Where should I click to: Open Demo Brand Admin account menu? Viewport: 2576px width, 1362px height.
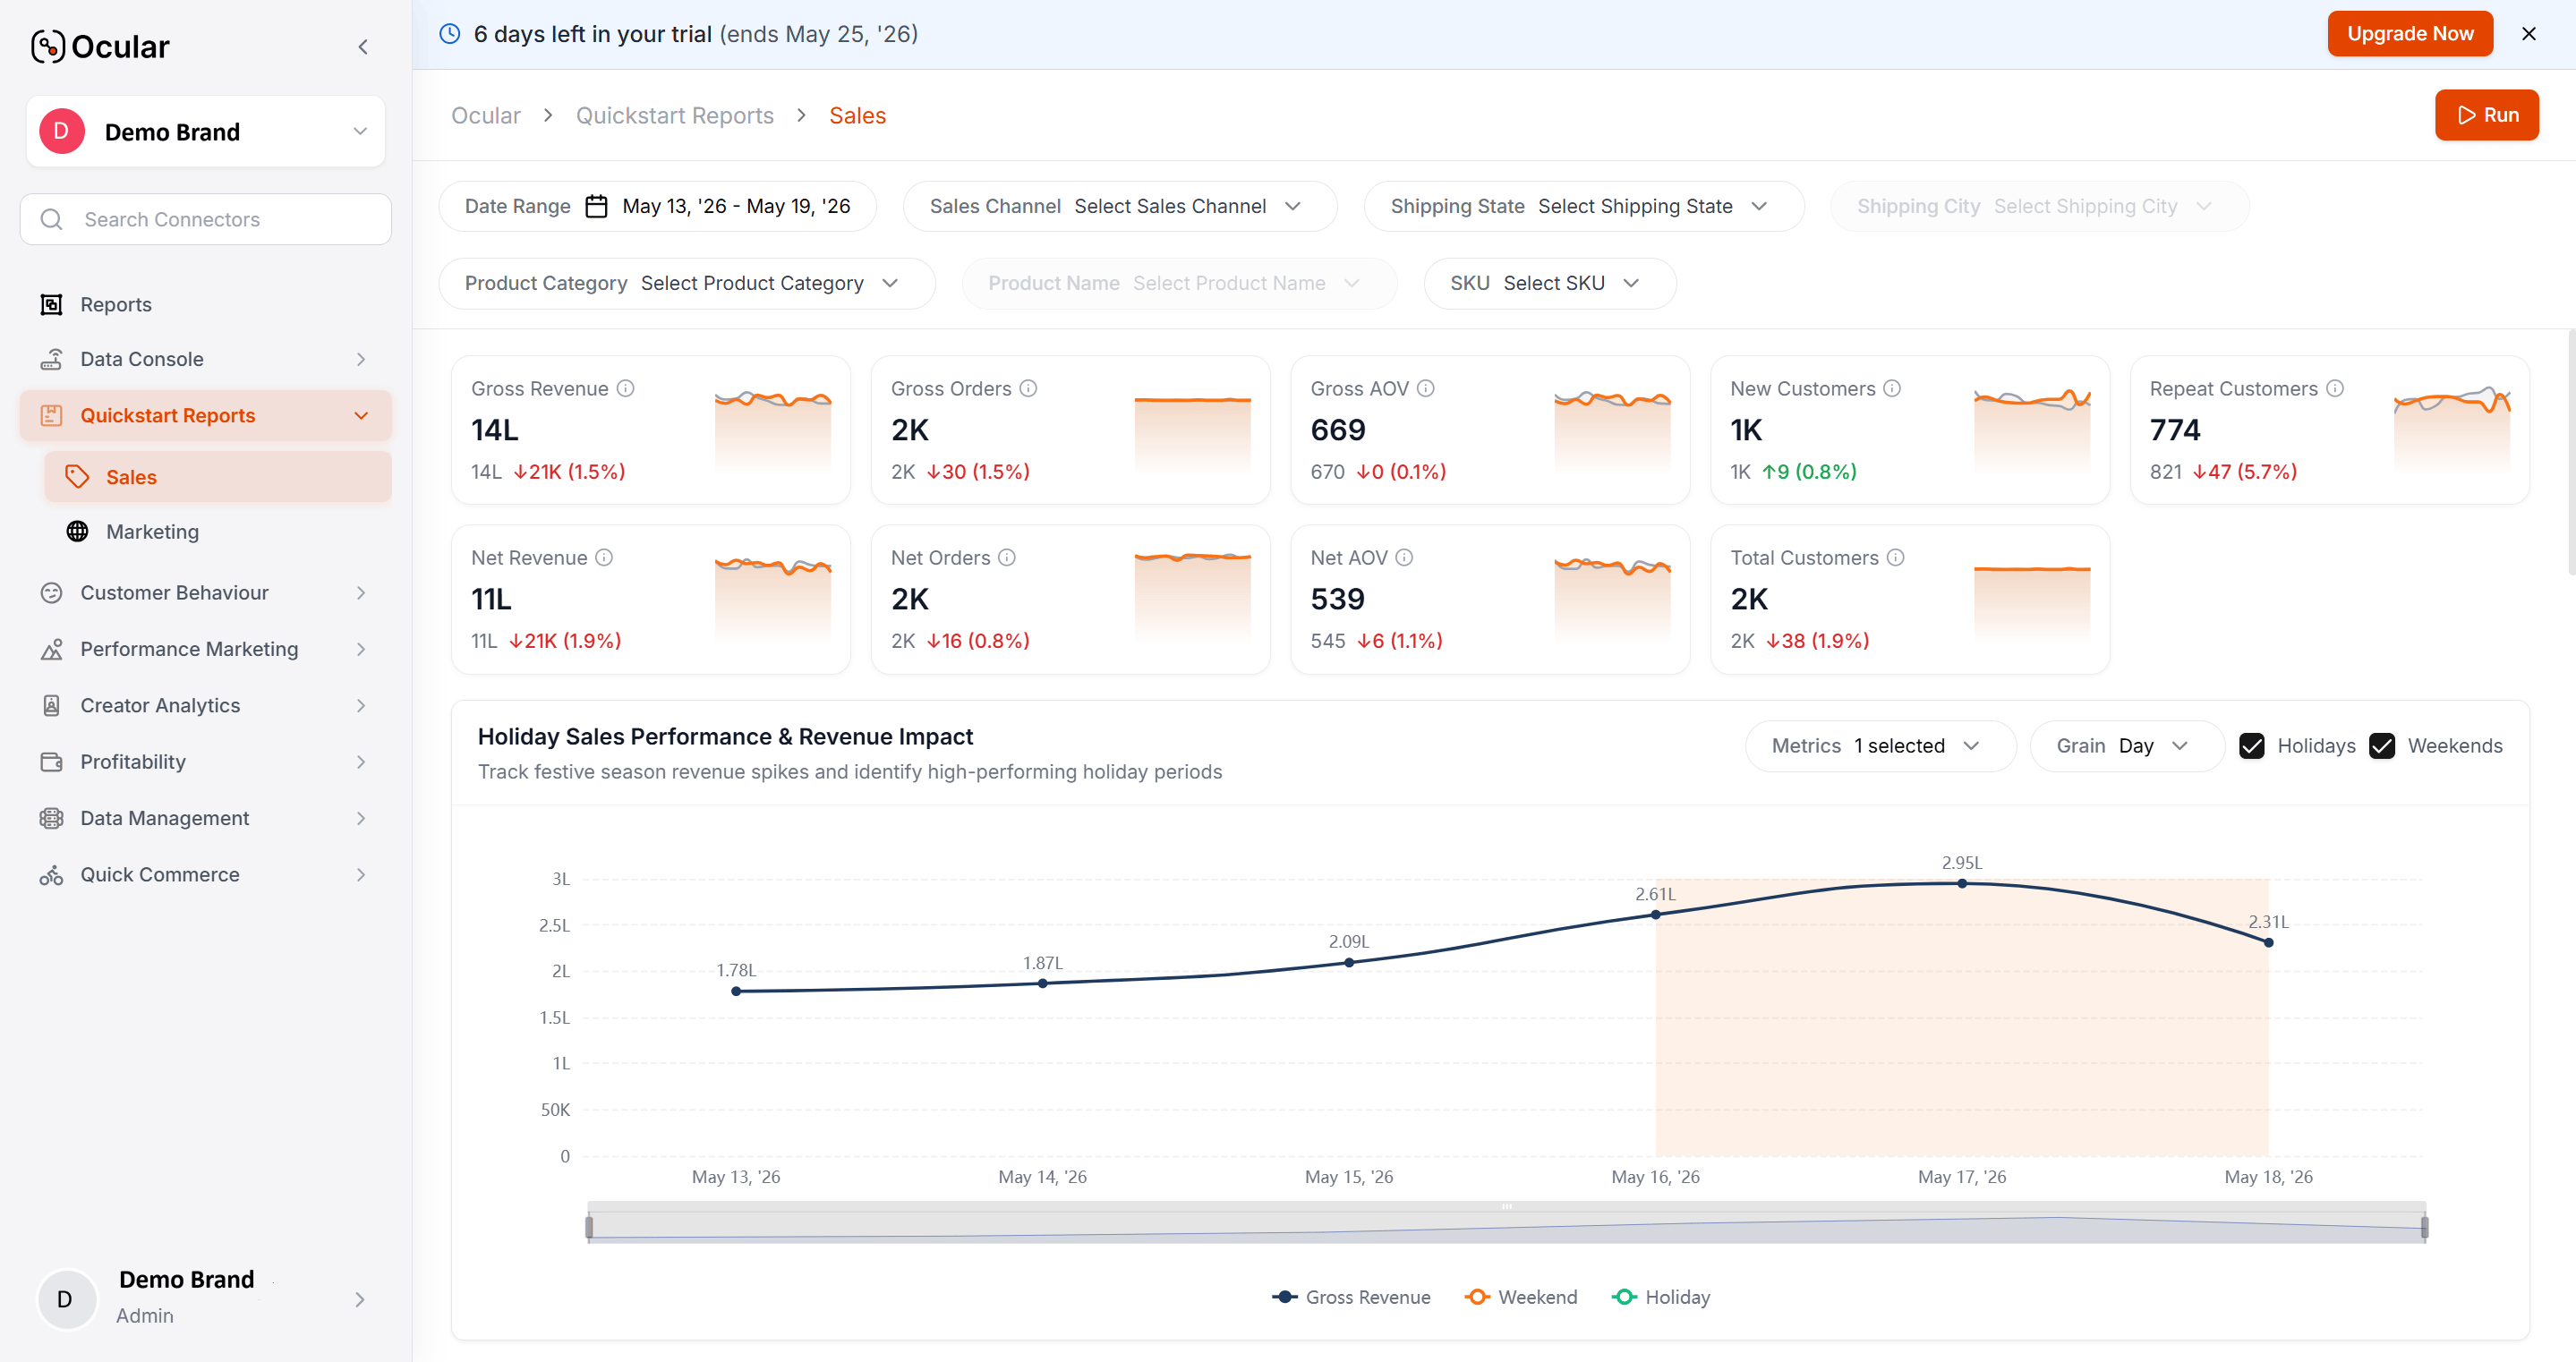click(x=206, y=1299)
